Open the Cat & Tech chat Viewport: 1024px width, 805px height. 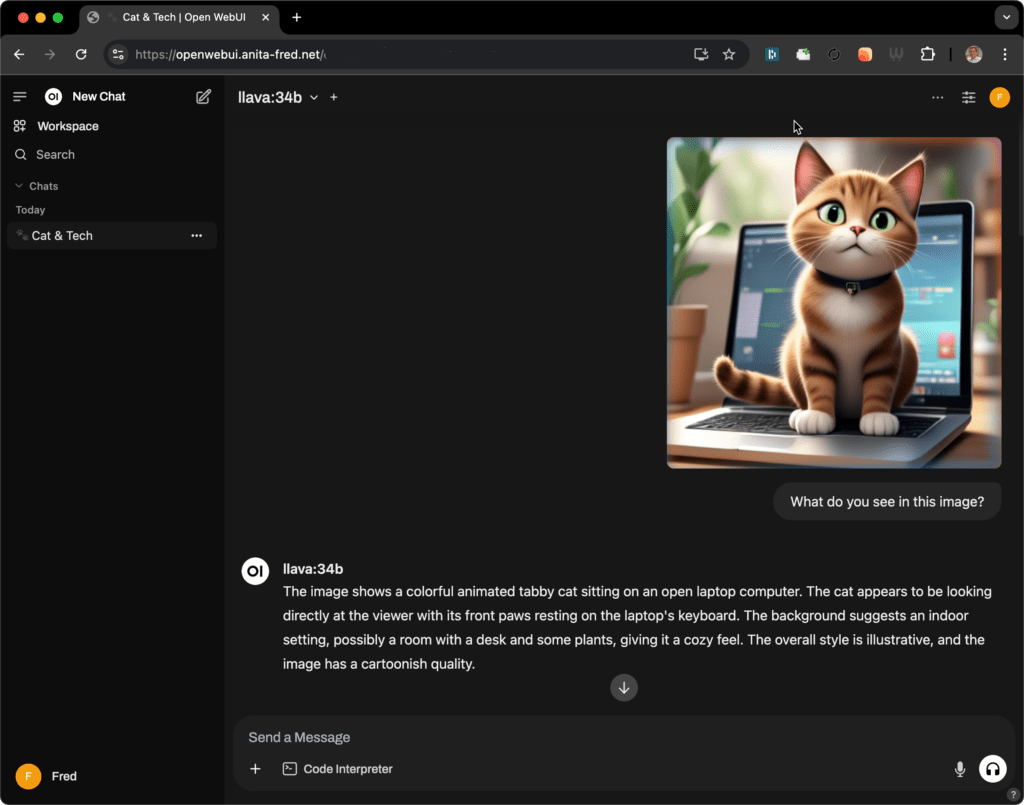pyautogui.click(x=62, y=236)
